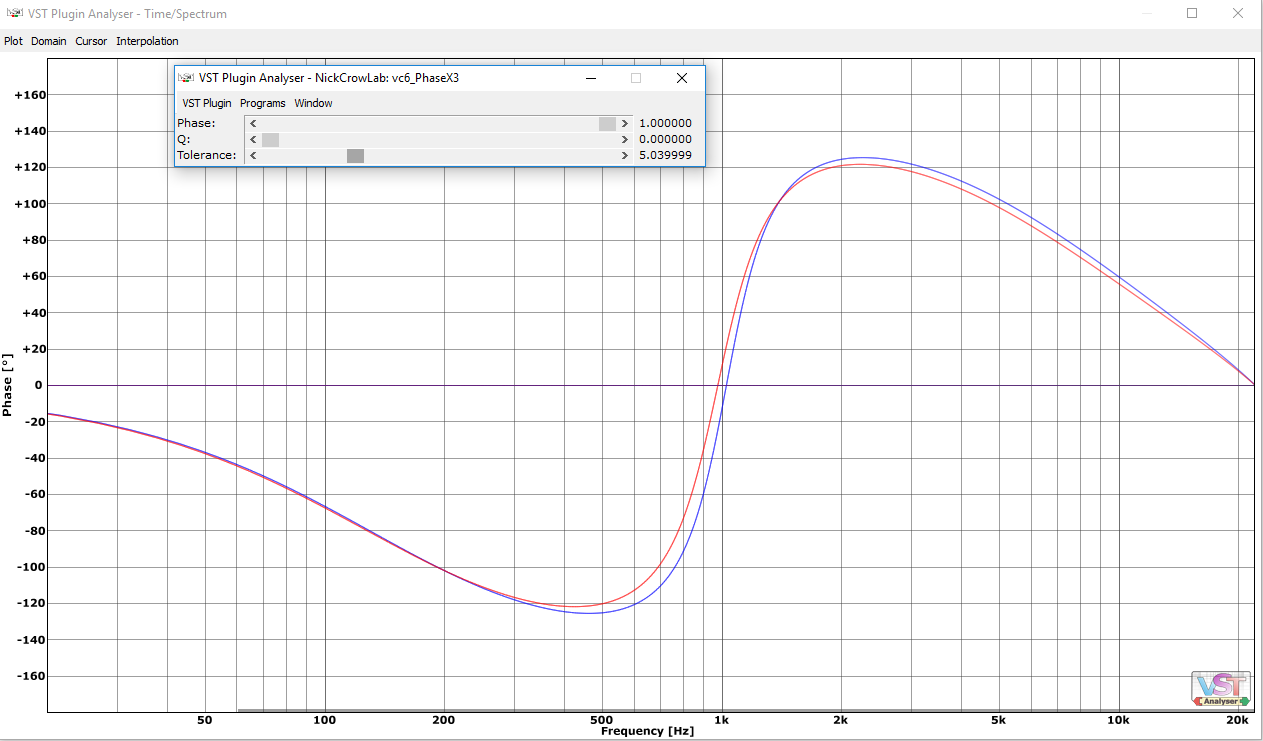Image resolution: width=1263 pixels, height=741 pixels.
Task: Open the Programs menu in plugin window
Action: (263, 103)
